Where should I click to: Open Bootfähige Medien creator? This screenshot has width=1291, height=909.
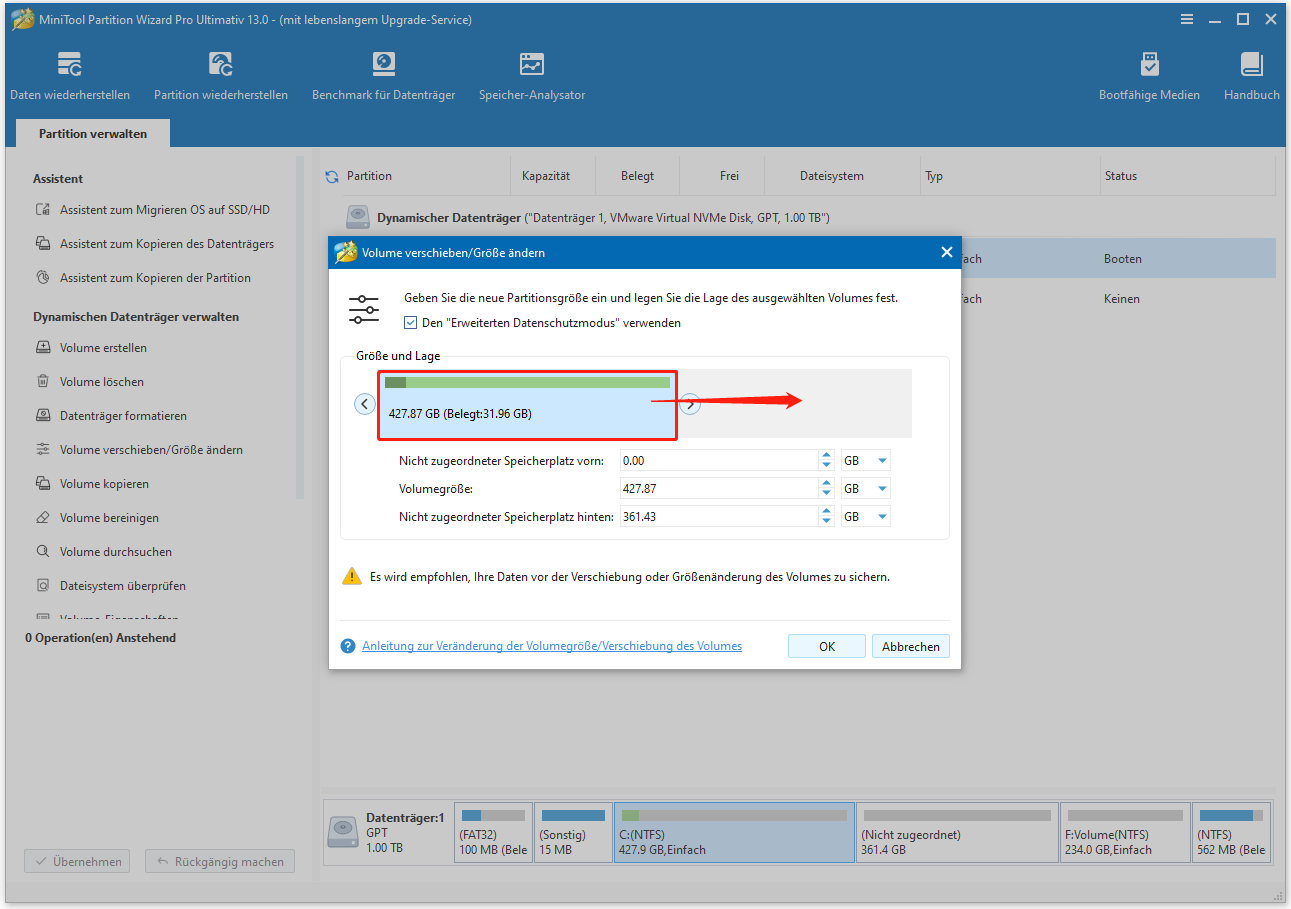pos(1149,75)
